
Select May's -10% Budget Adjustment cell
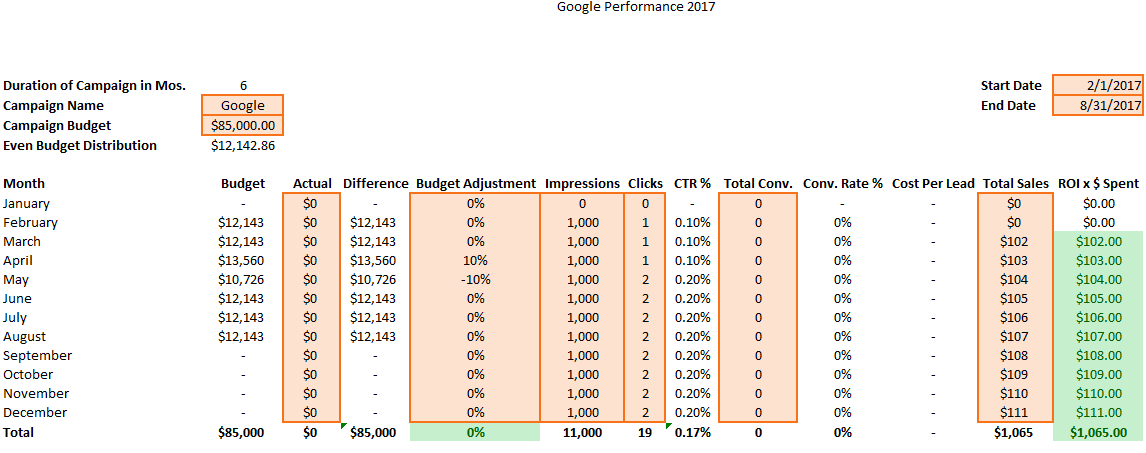pos(475,279)
